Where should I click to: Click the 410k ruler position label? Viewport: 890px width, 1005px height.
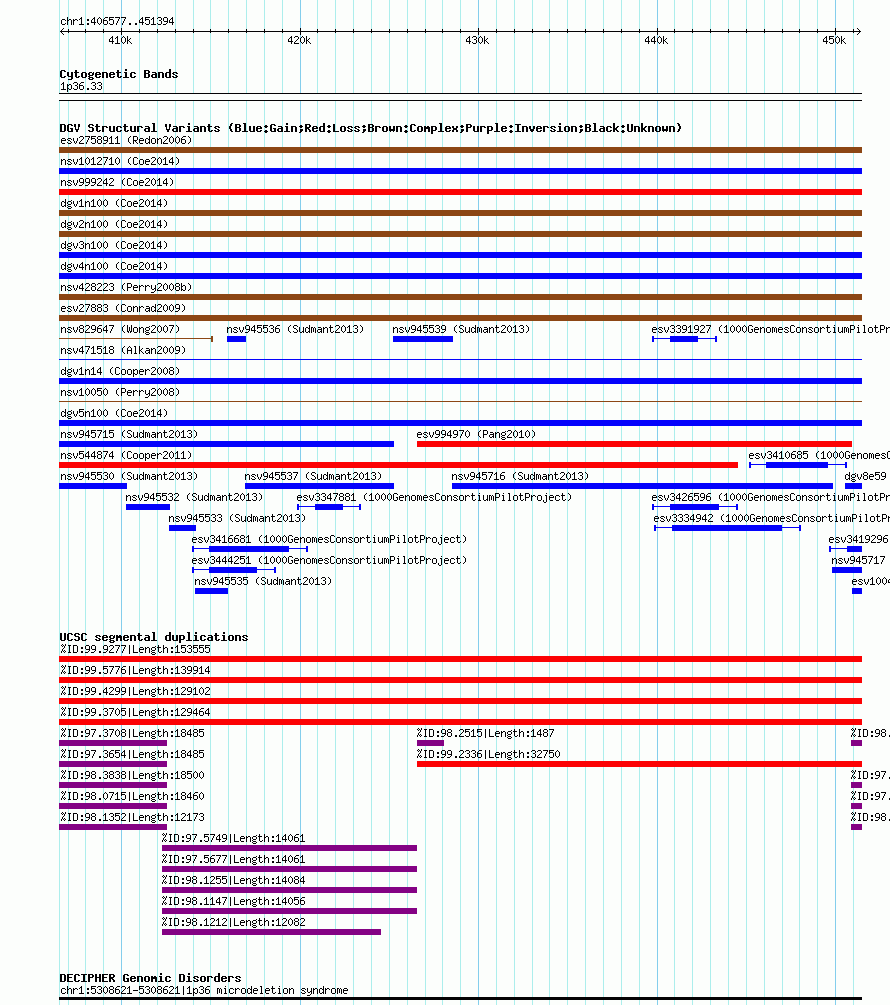(x=120, y=40)
